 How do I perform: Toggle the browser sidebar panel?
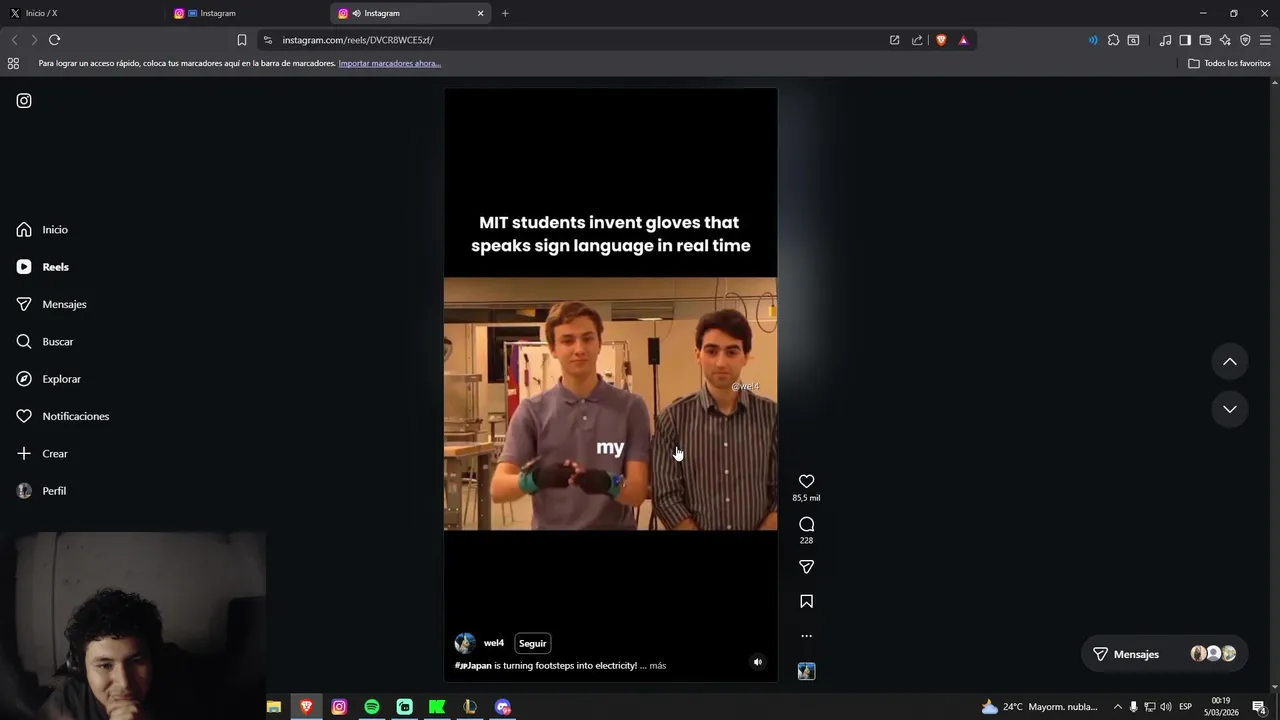1185,40
